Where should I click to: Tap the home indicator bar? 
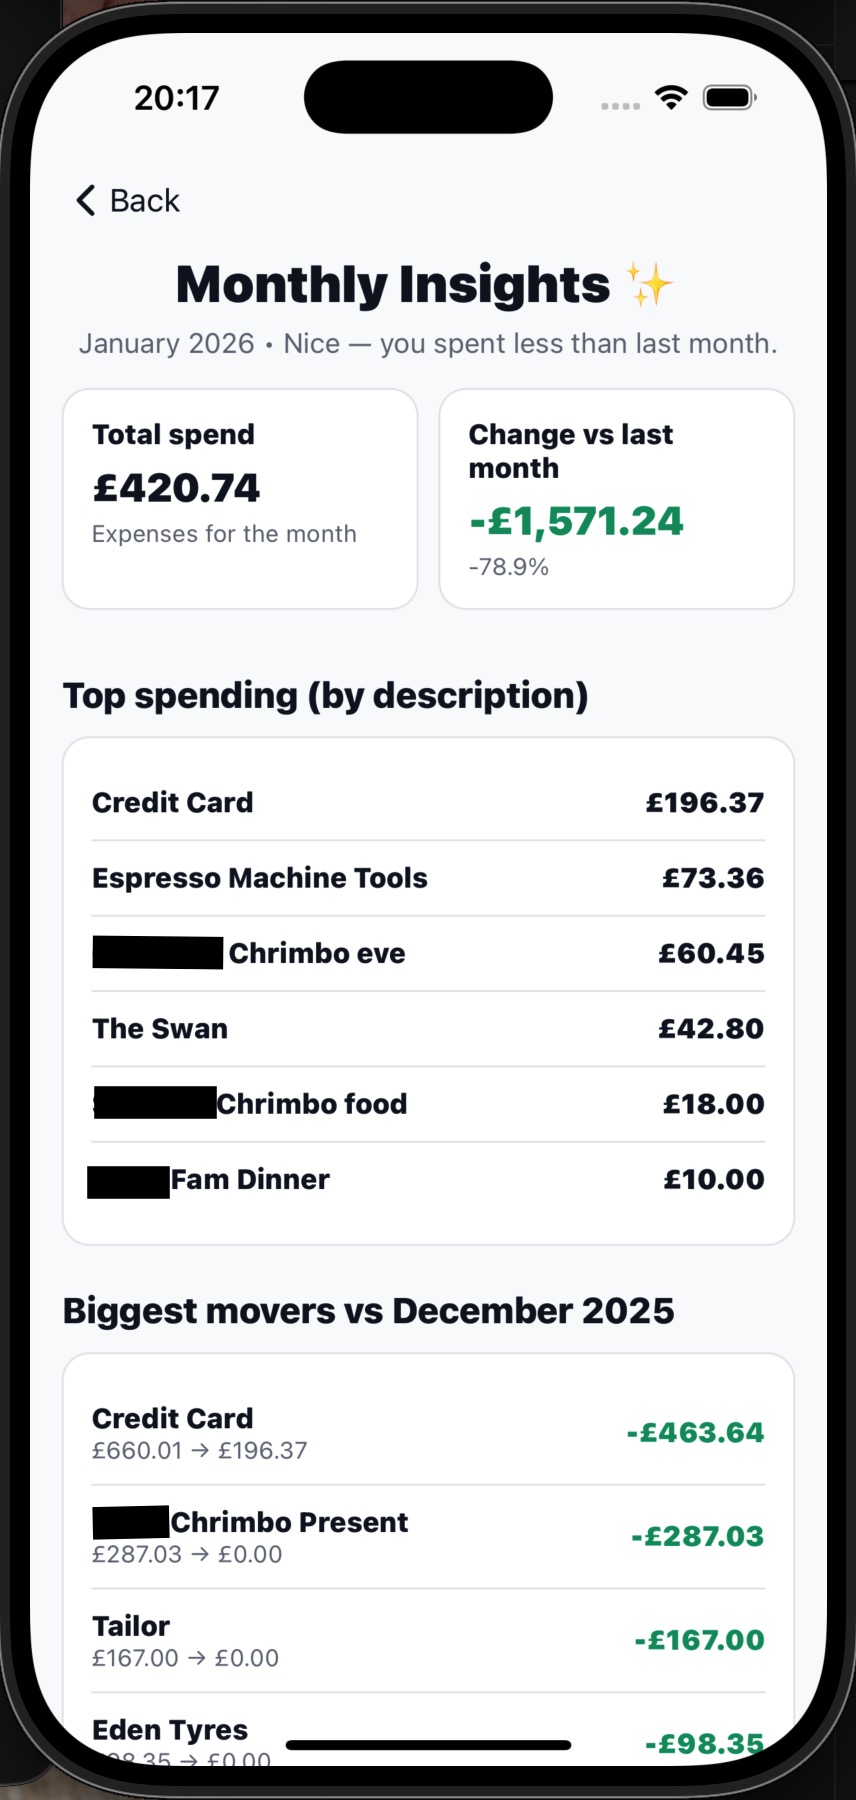point(428,1745)
